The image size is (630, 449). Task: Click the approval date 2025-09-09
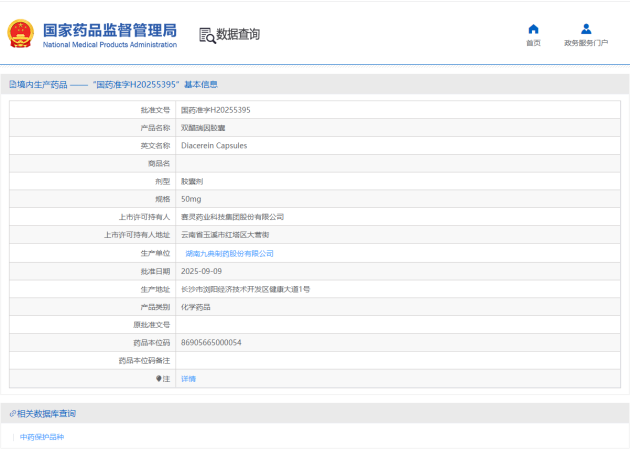click(201, 271)
